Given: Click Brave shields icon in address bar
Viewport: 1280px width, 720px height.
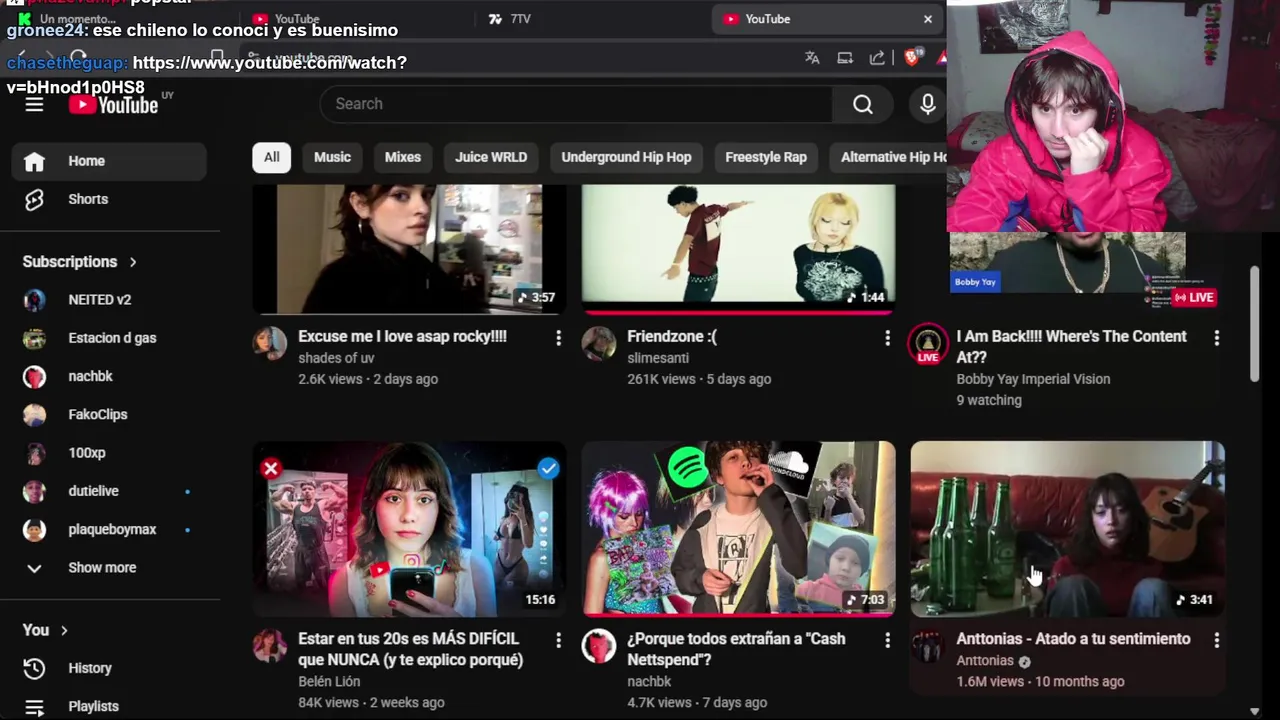Looking at the screenshot, I should point(912,58).
